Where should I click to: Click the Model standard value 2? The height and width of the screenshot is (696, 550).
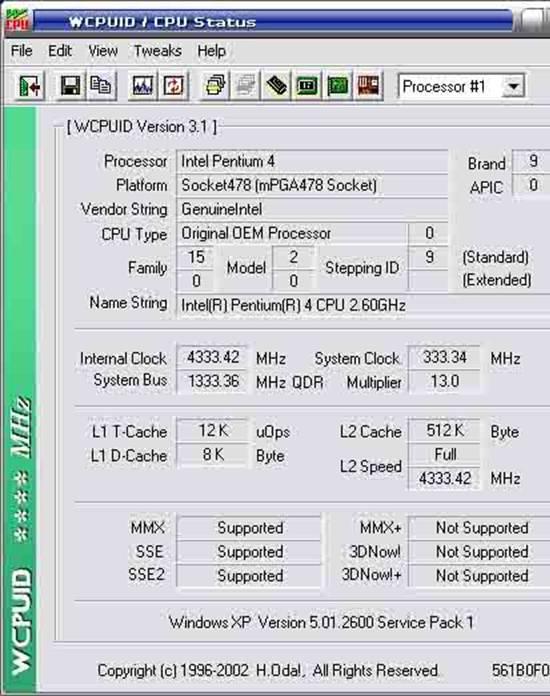pyautogui.click(x=293, y=257)
